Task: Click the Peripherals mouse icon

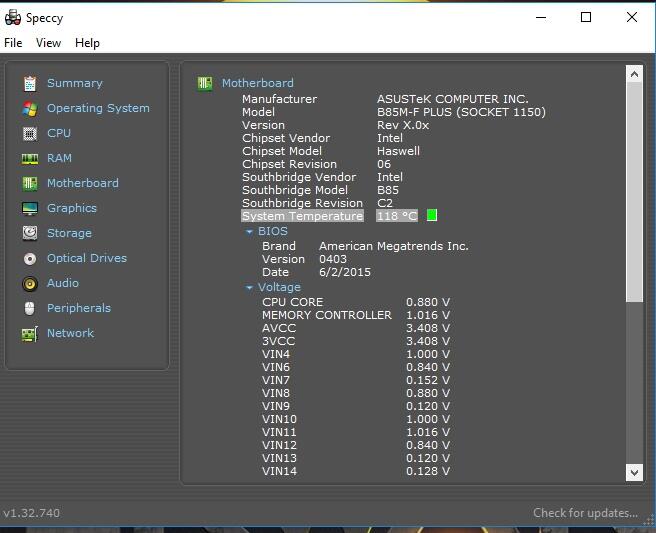Action: click(30, 308)
